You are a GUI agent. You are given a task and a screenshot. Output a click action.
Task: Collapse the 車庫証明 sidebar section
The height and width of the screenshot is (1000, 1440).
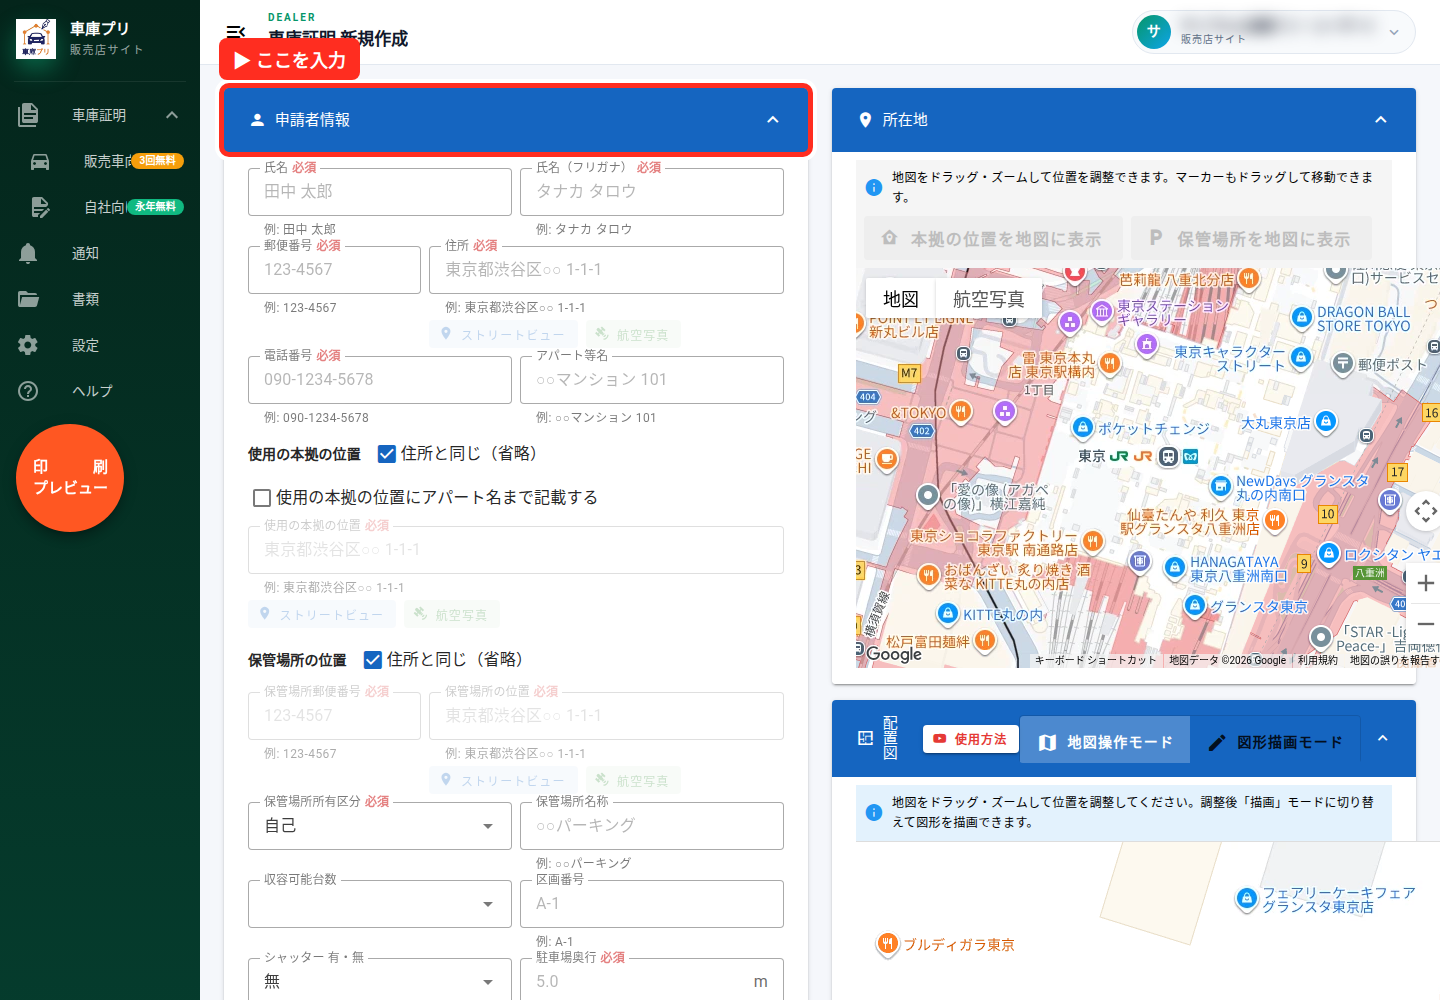pyautogui.click(x=172, y=115)
